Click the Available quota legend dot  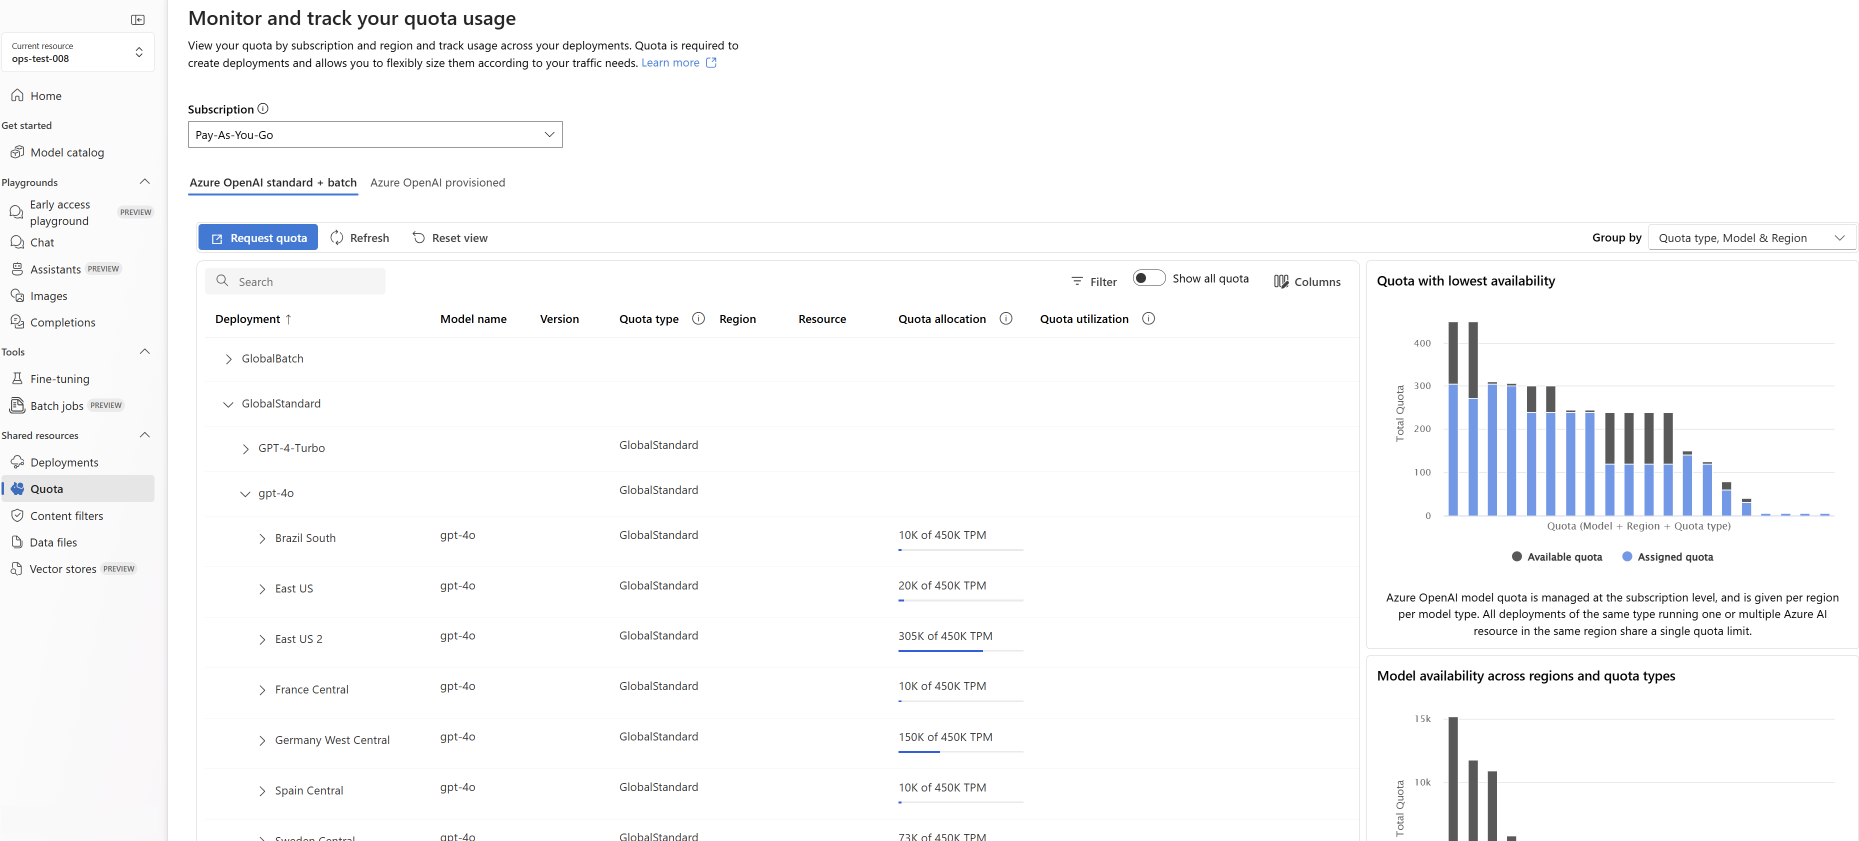click(1517, 557)
